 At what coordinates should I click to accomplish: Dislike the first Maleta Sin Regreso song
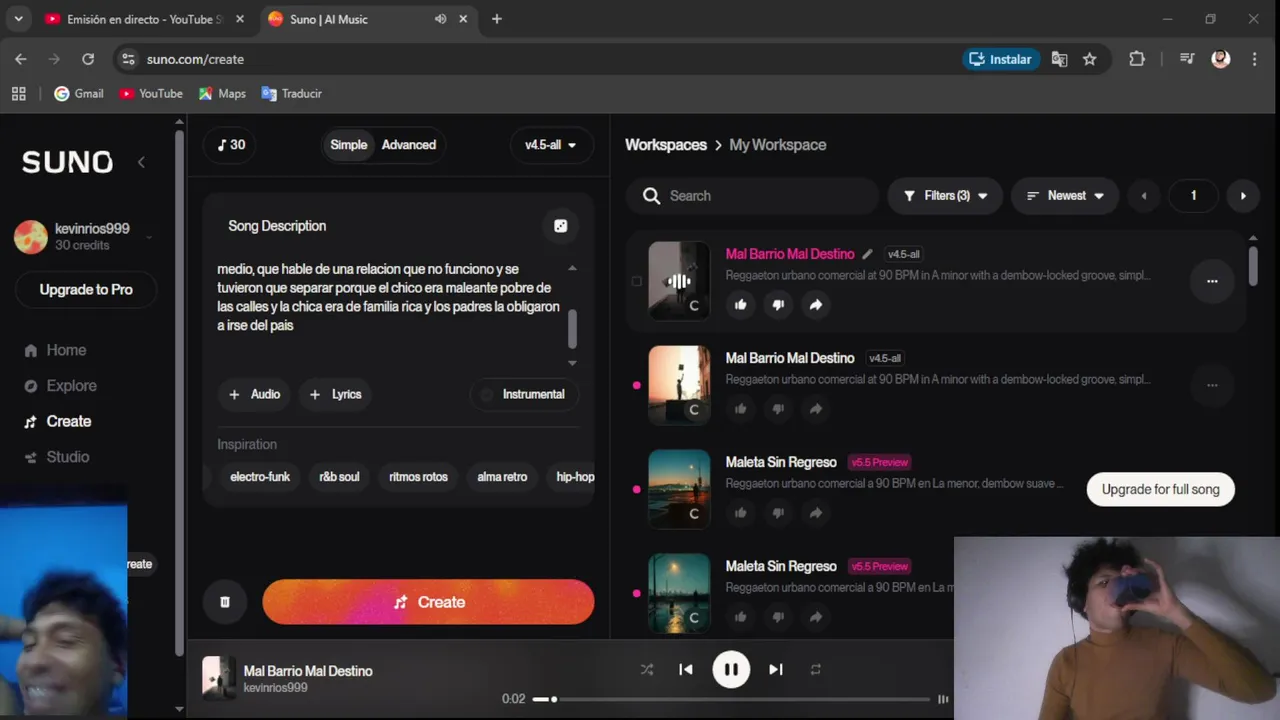tap(778, 513)
